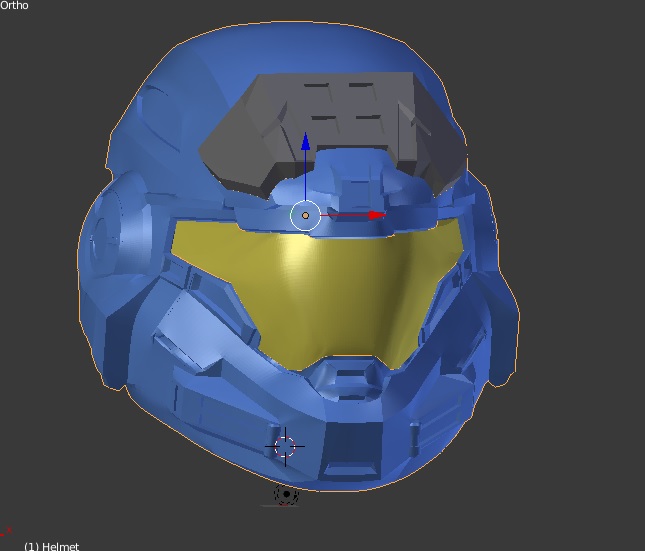The height and width of the screenshot is (551, 645).
Task: Click the "(1) Helmet" object label
Action: coord(51,546)
